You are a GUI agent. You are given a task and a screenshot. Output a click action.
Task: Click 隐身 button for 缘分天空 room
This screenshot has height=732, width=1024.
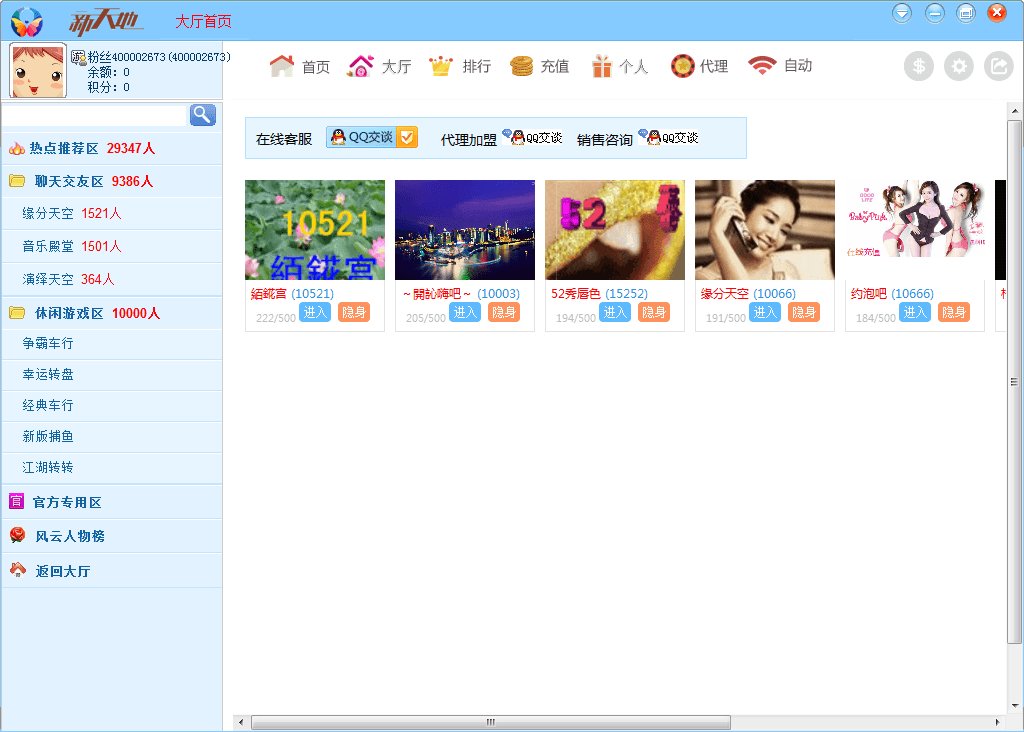[x=803, y=312]
